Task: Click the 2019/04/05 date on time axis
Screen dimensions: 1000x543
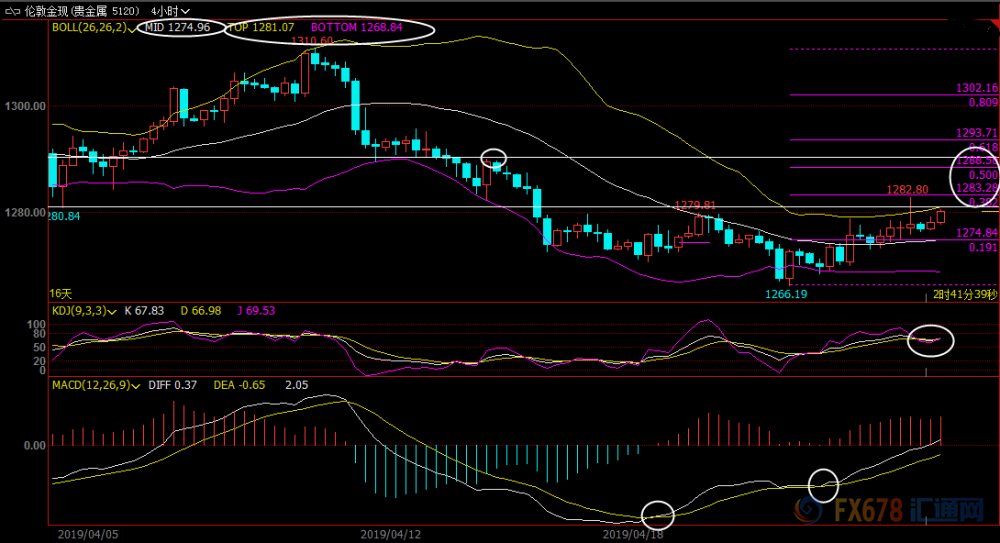Action: point(88,534)
